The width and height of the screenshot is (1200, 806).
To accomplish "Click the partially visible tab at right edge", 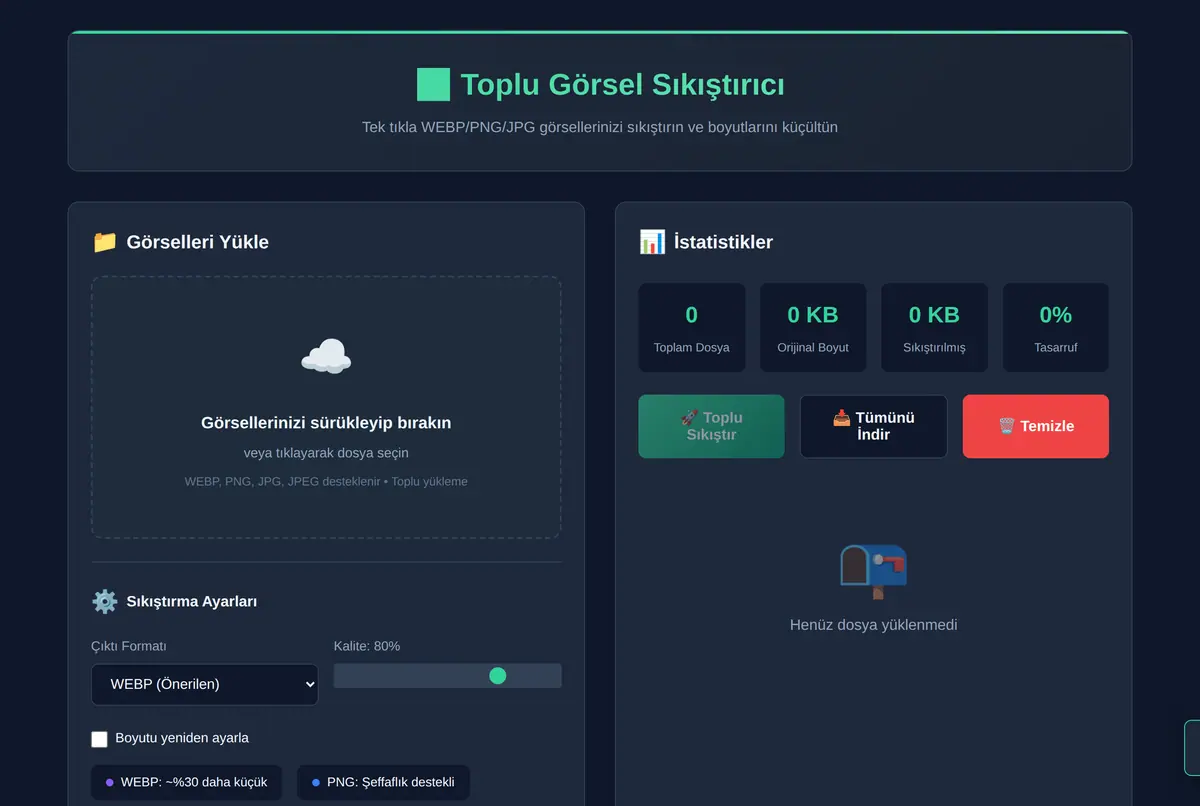I will pyautogui.click(x=1192, y=747).
